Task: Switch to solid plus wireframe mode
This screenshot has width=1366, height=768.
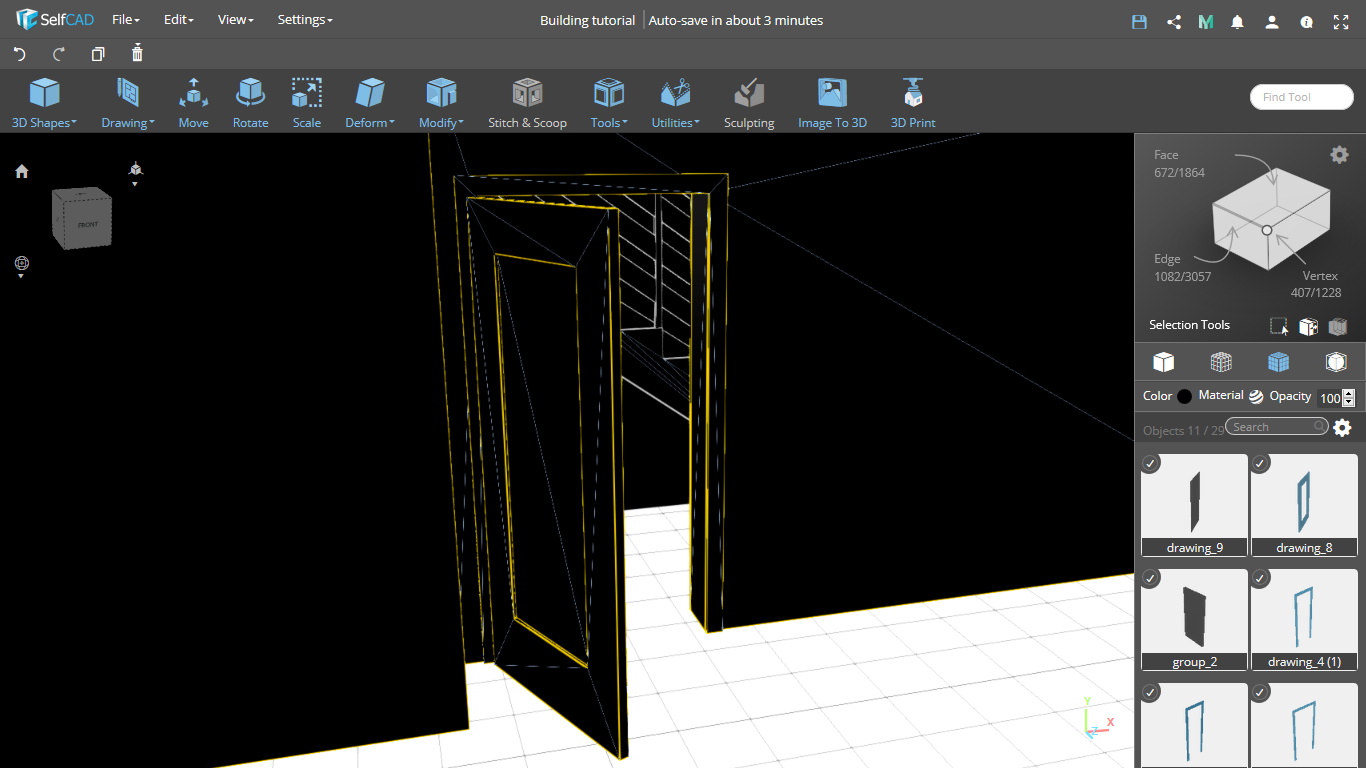Action: pyautogui.click(x=1278, y=362)
